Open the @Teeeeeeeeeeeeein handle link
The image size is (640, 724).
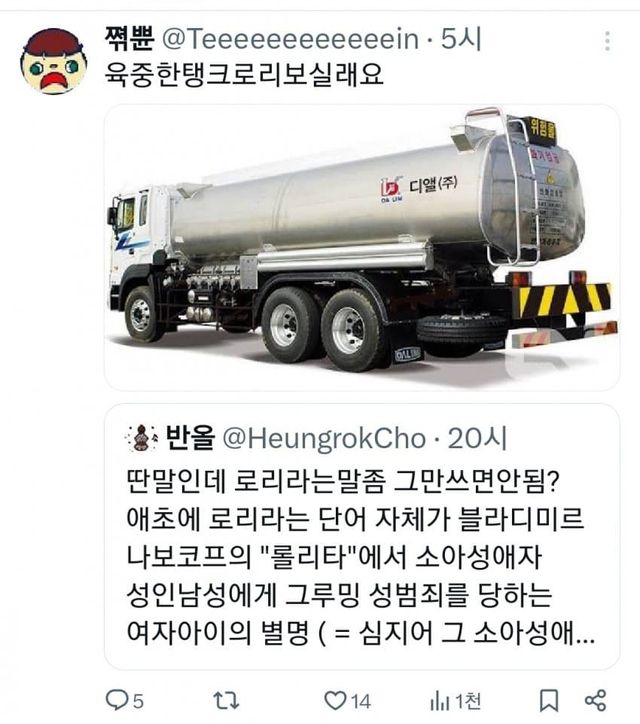click(290, 39)
